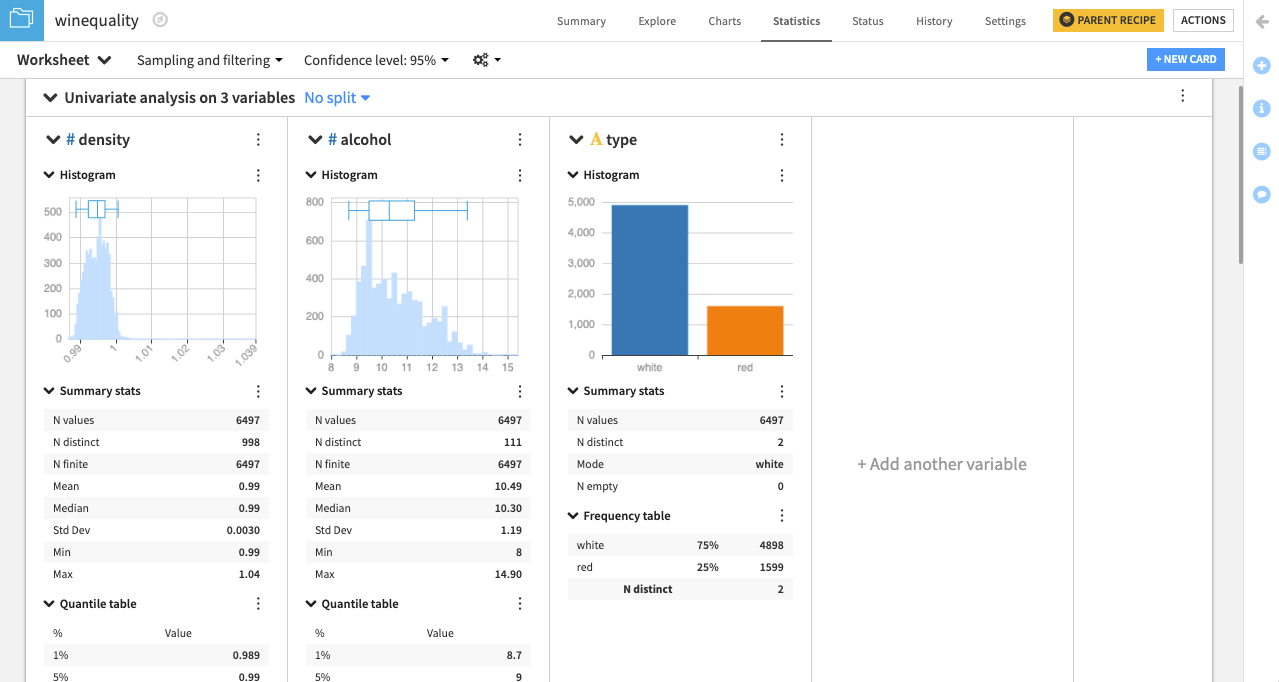Open the settings gear in the worksheet toolbar

[x=481, y=59]
